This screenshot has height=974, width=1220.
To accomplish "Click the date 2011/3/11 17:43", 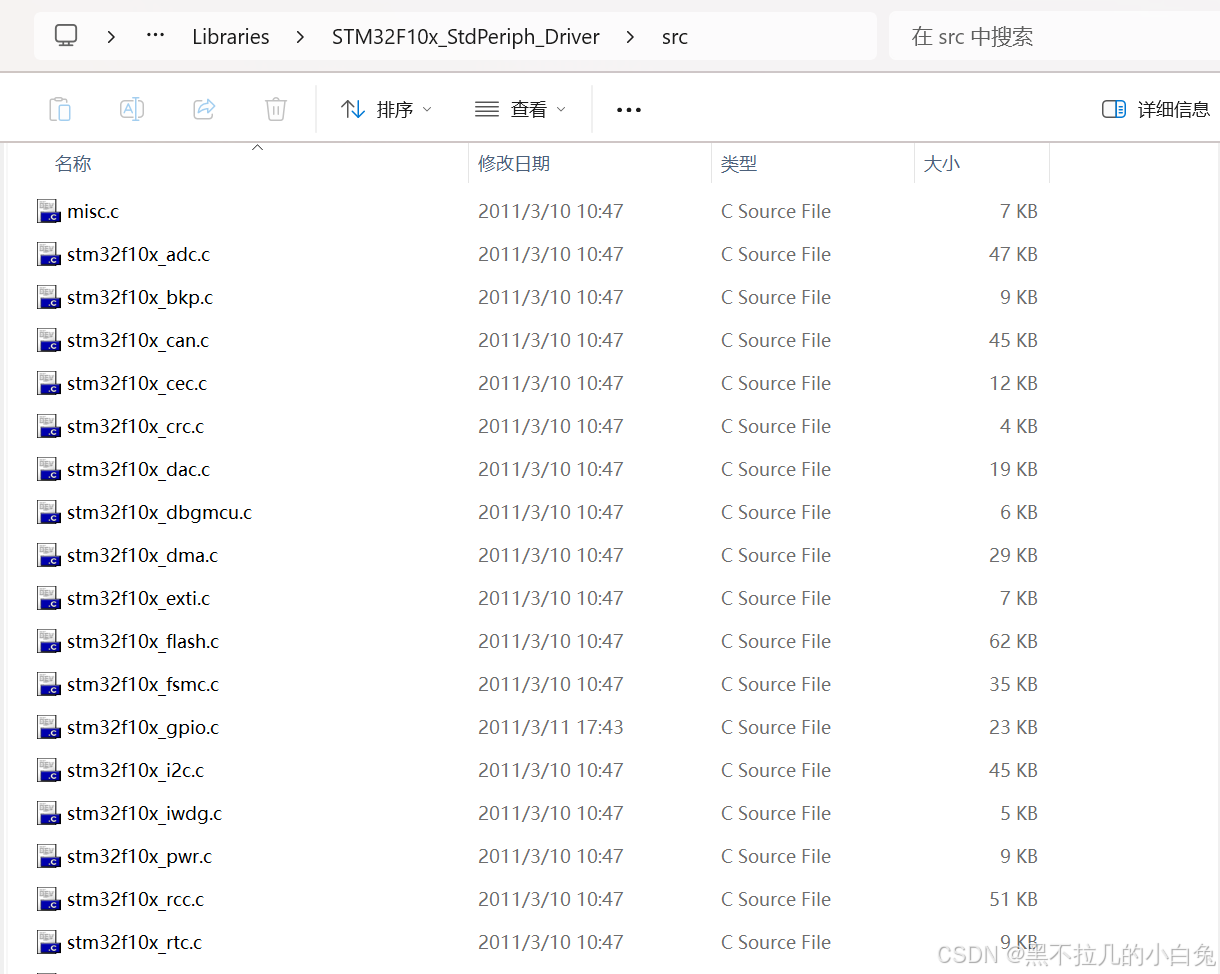I will 551,727.
